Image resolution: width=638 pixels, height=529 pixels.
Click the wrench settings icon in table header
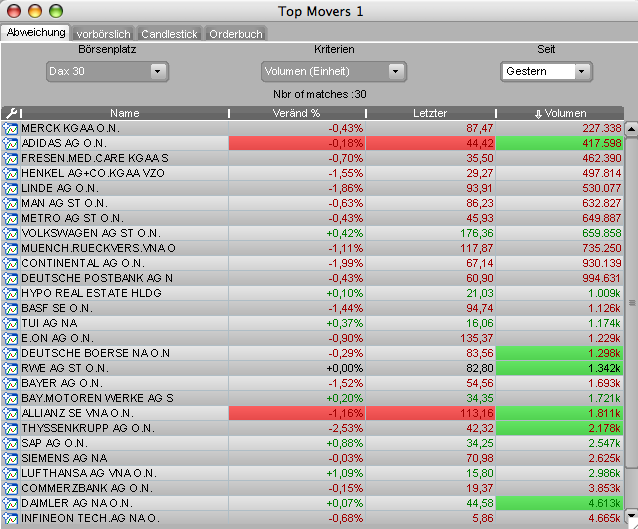[12, 113]
